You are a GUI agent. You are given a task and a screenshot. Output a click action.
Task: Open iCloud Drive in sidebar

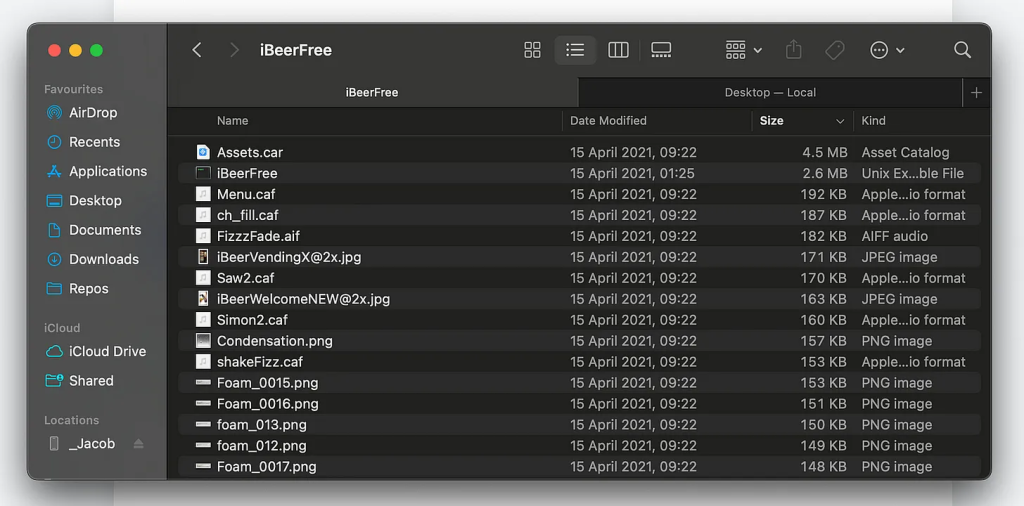coord(107,351)
